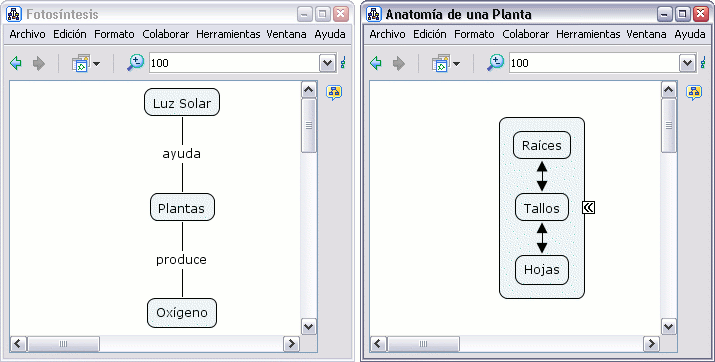Open the zoom level dropdown in Fotosíntesis

(327, 63)
